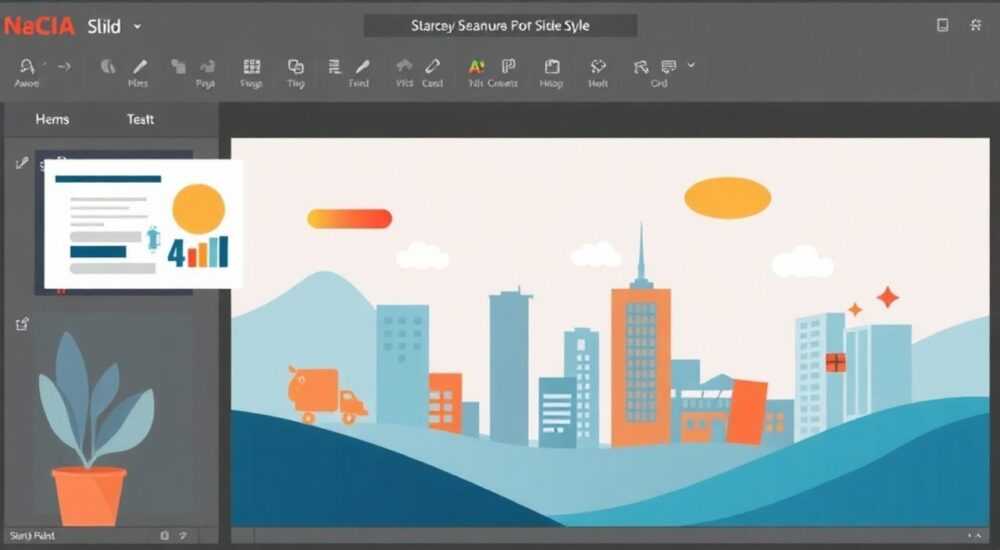1000x550 pixels.
Task: Open the grid settings icon at top right
Action: tap(976, 25)
